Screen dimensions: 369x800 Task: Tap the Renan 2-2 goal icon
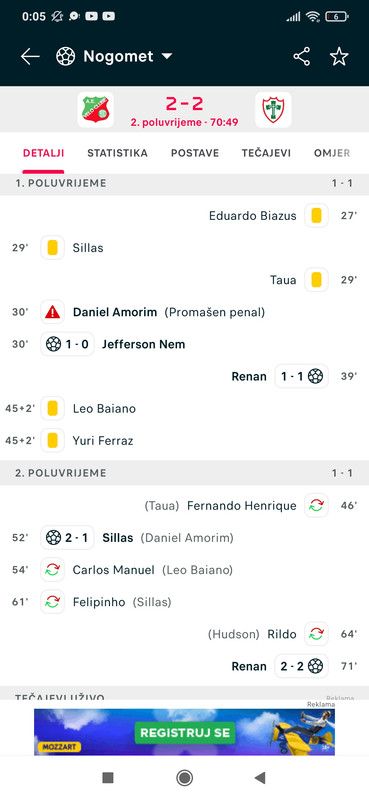[x=302, y=666]
